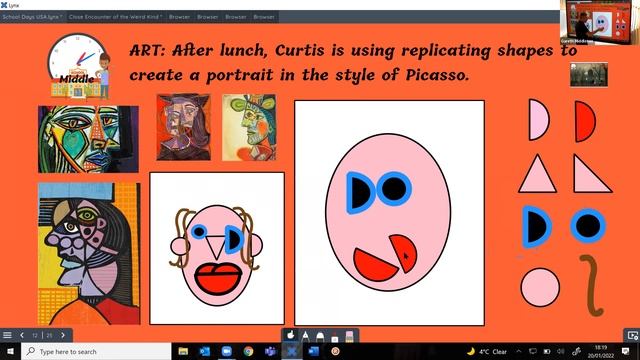
Task: Click the display projection tray icon
Action: point(533,351)
